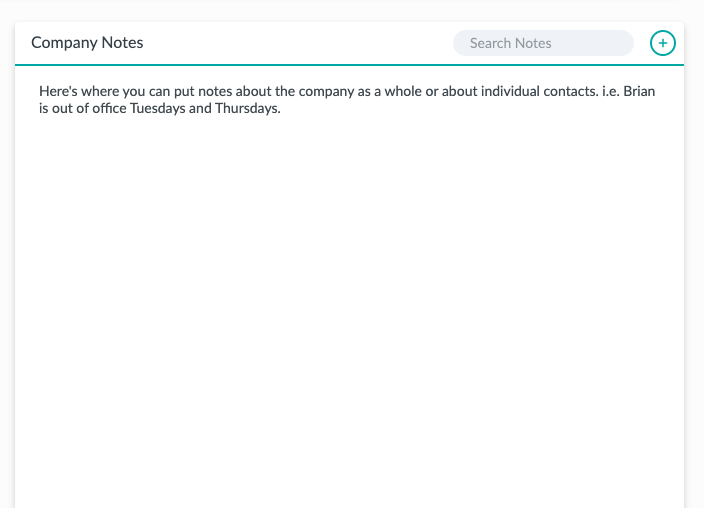Click the left rounded edge of search box
704x508 pixels.
tap(460, 43)
